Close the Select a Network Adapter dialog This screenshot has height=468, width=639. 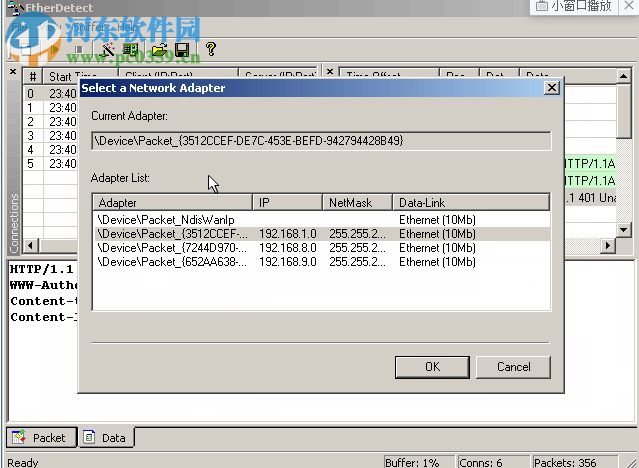click(552, 88)
